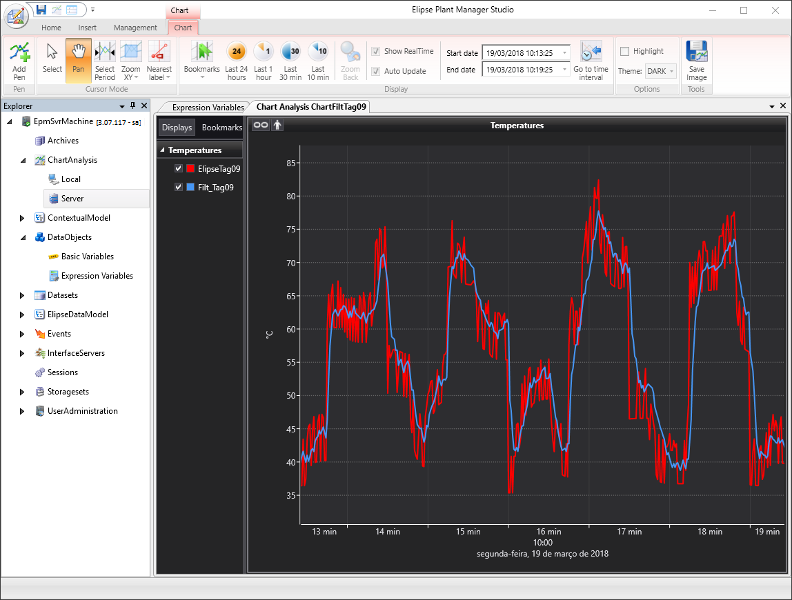Collapse the EpmSvrMachine tree node

pyautogui.click(x=10, y=121)
